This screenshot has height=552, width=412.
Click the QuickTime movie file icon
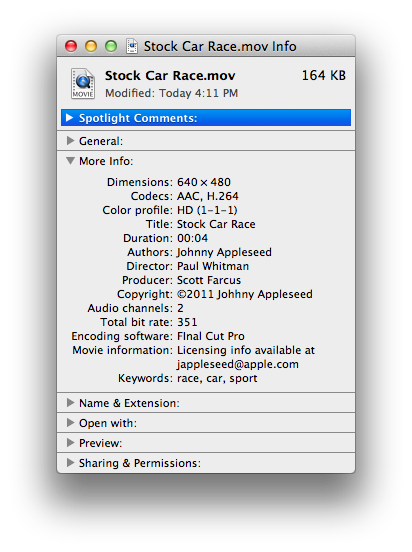pyautogui.click(x=83, y=84)
